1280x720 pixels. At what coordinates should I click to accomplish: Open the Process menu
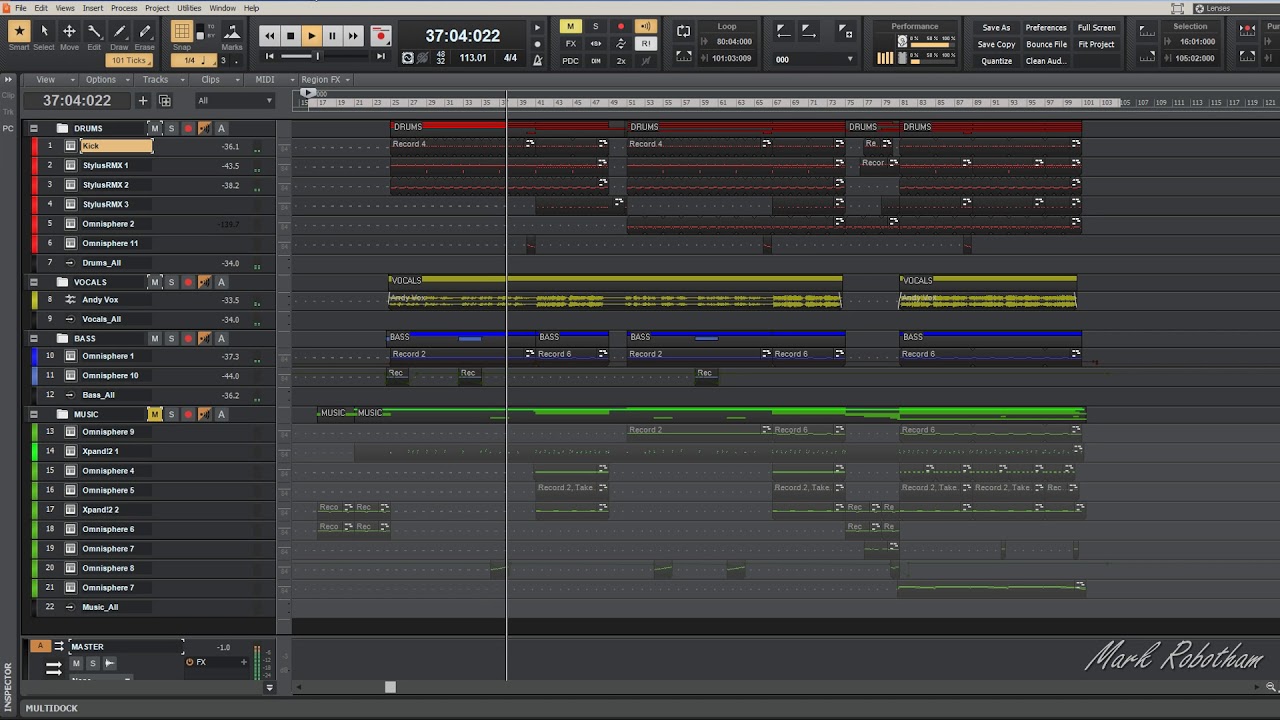coord(124,8)
